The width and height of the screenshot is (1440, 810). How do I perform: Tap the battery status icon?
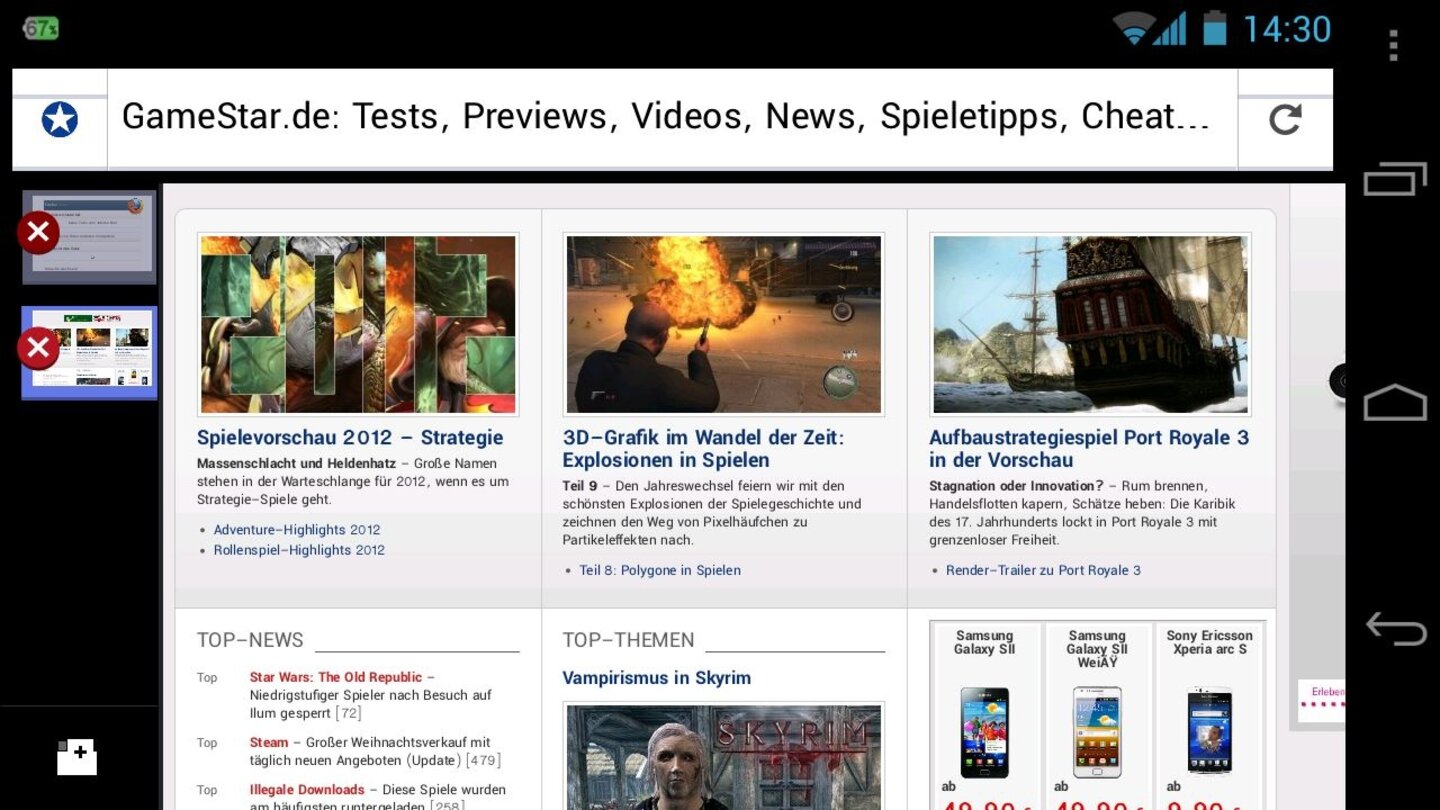1214,28
